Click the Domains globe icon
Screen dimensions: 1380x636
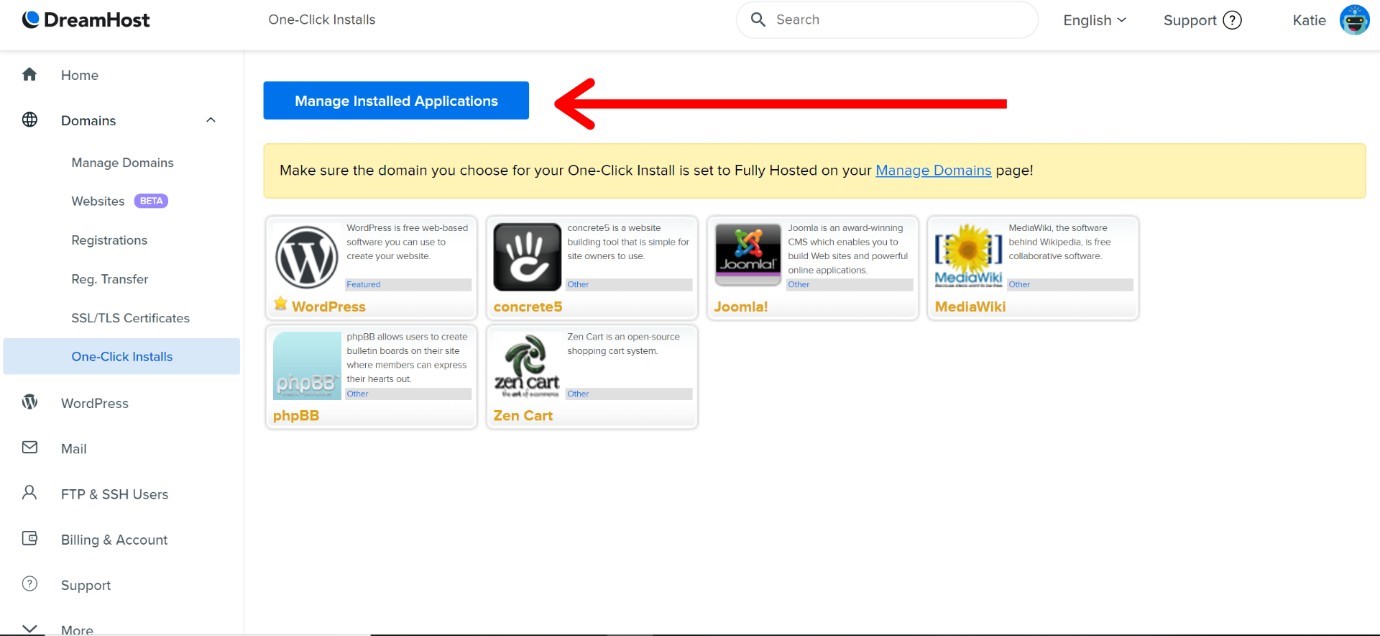click(30, 120)
